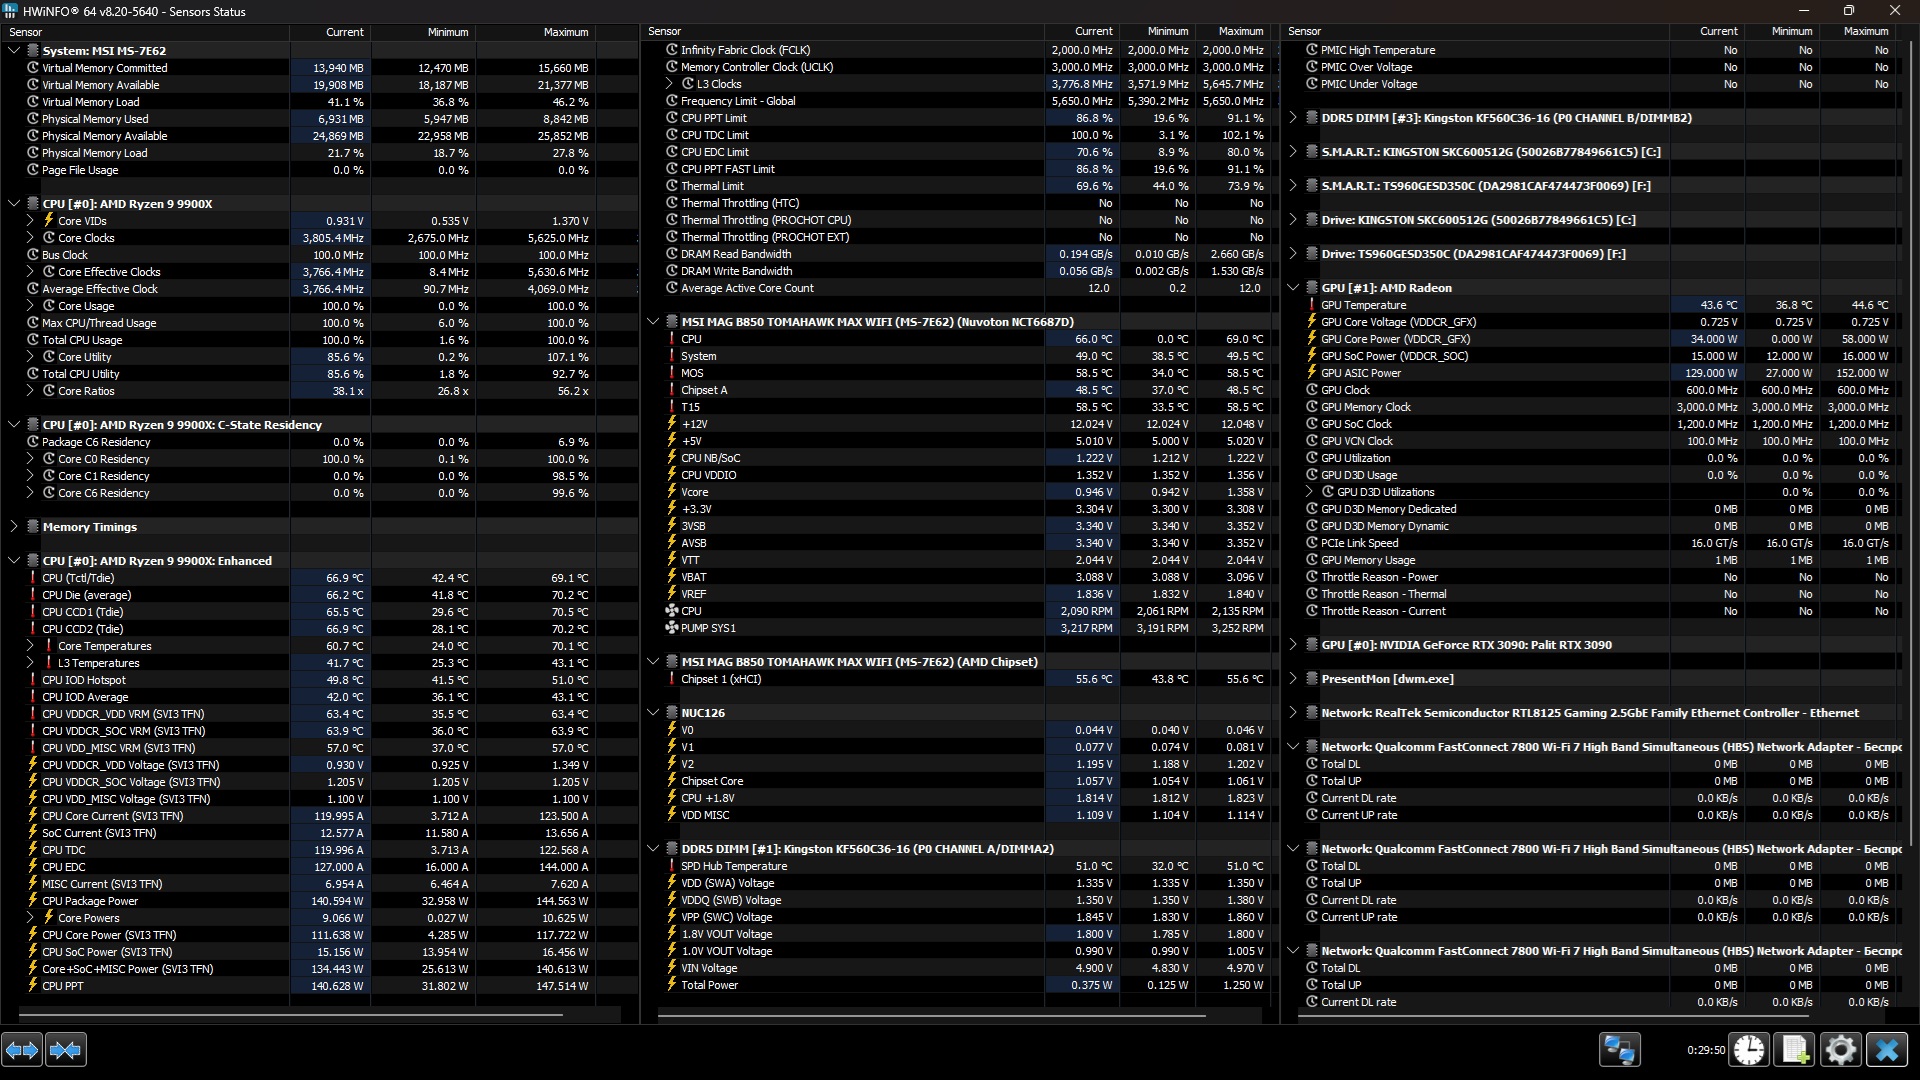Image resolution: width=1920 pixels, height=1080 pixels.
Task: Expand Core Effective Clocks sub-items
Action: click(x=30, y=272)
